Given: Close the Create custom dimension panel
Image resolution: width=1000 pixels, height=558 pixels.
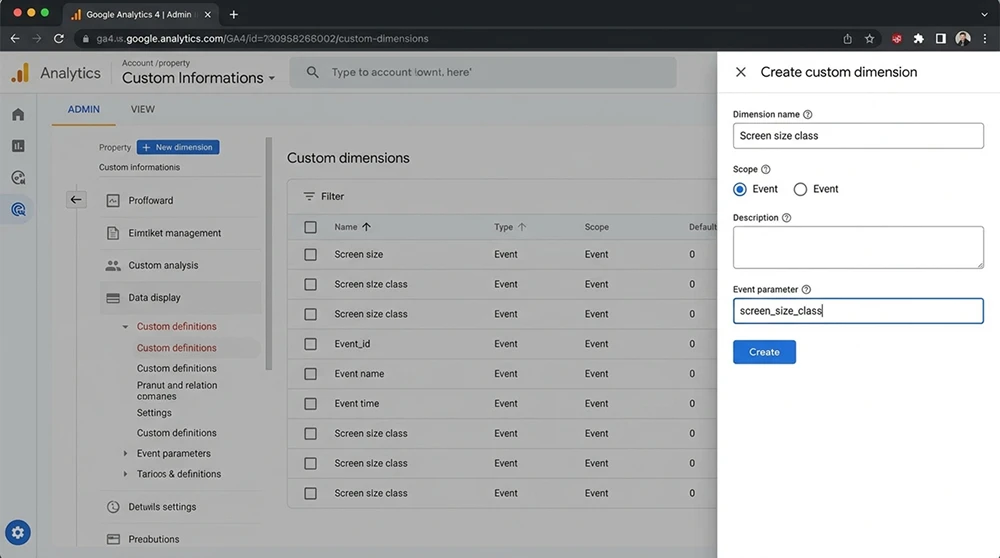Looking at the screenshot, I should 741,72.
